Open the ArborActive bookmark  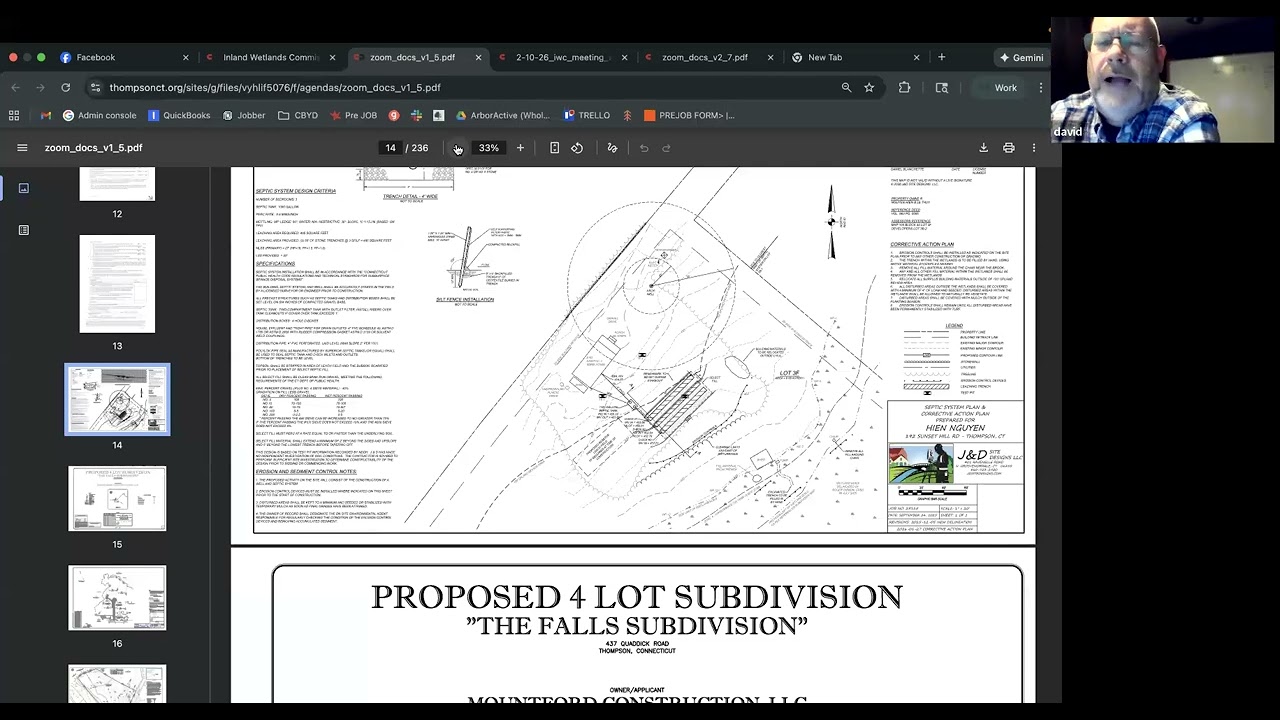pyautogui.click(x=502, y=115)
